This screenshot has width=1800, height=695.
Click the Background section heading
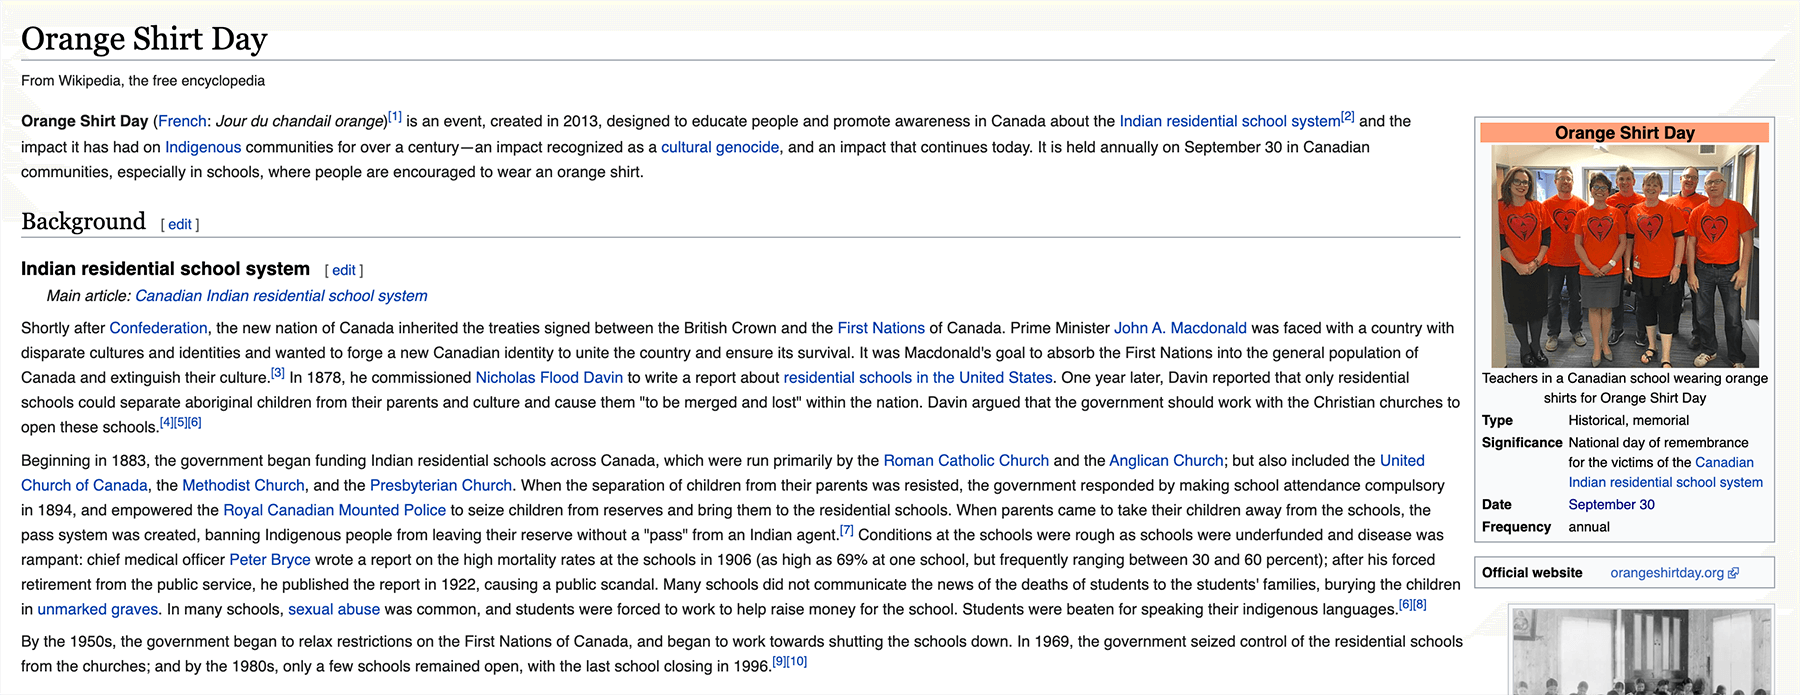tap(83, 221)
